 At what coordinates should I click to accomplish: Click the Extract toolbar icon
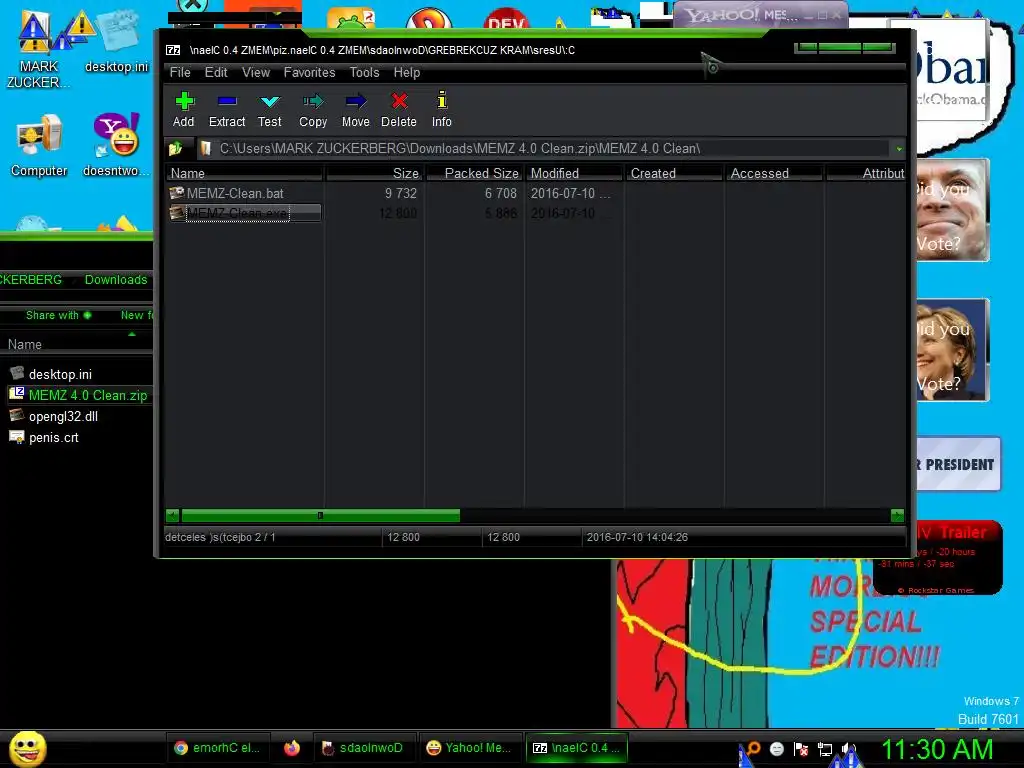coord(227,109)
